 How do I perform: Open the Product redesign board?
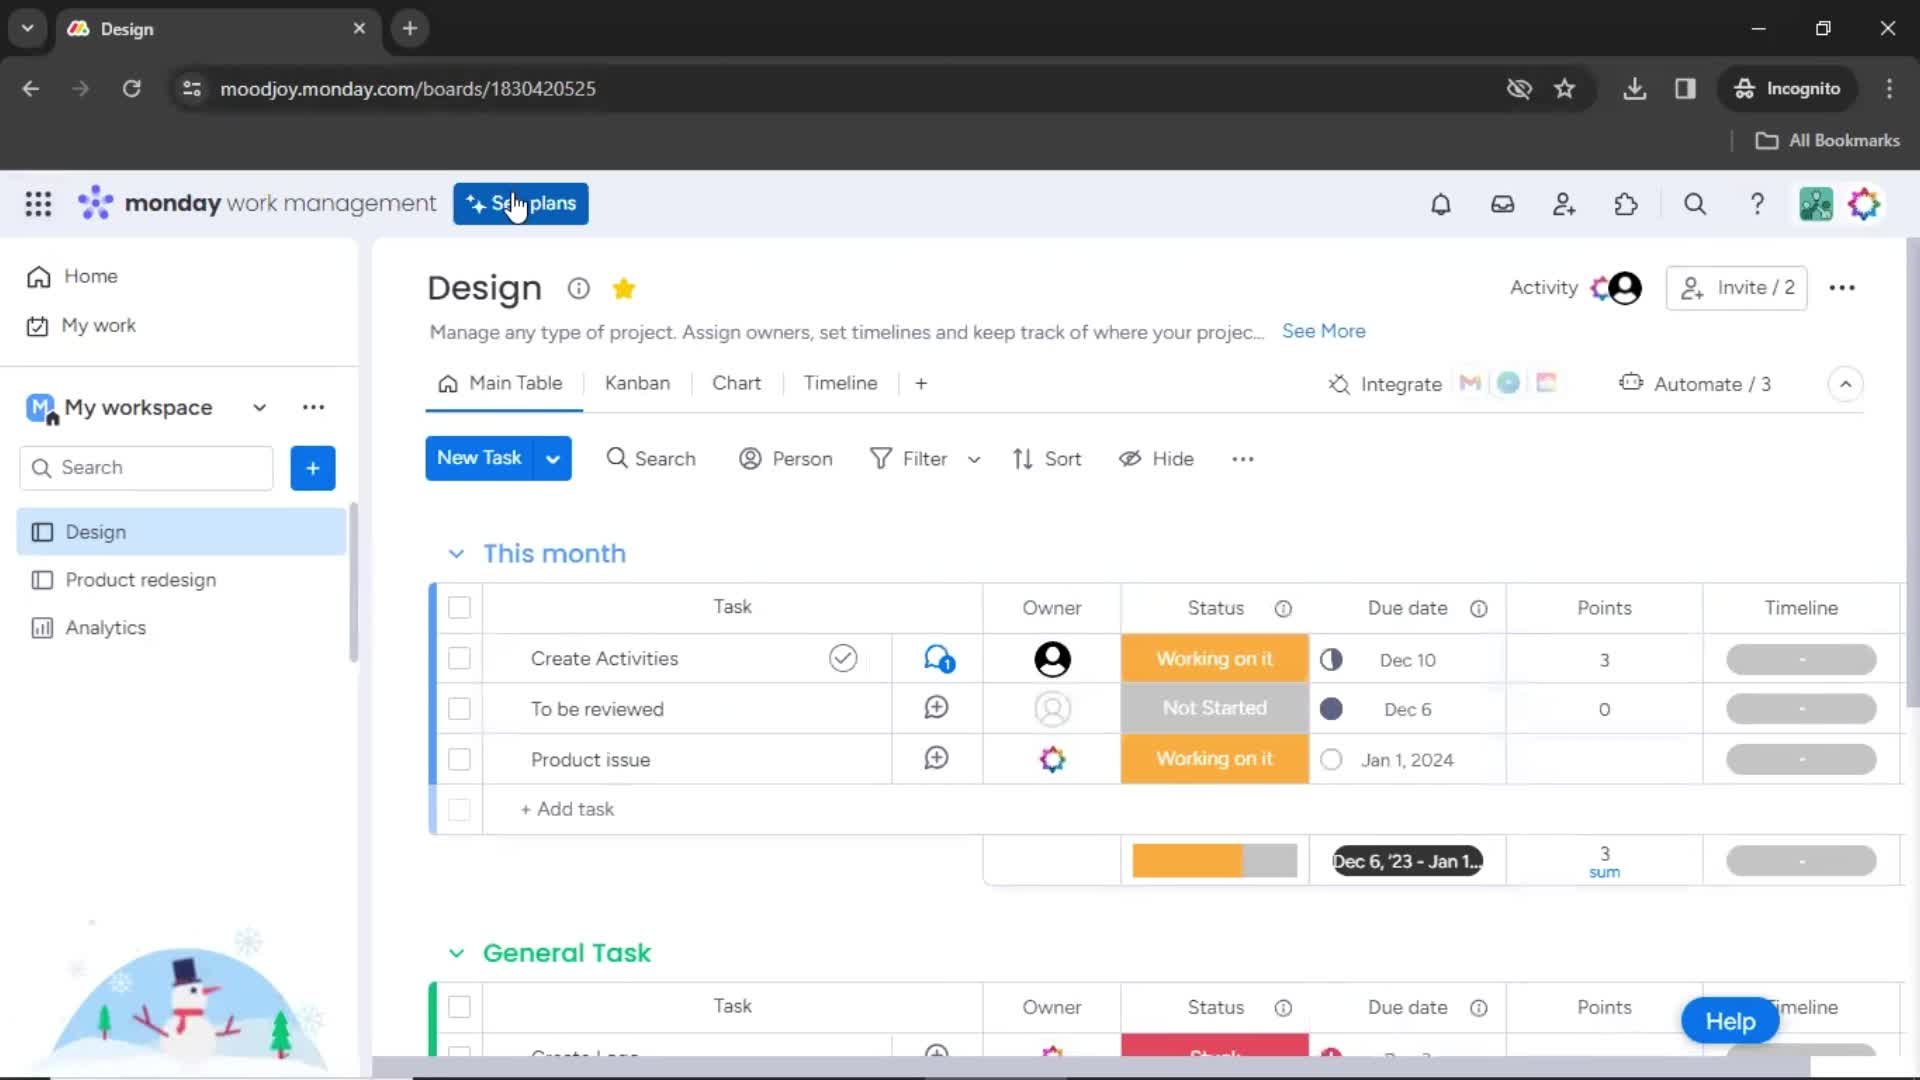pyautogui.click(x=181, y=580)
